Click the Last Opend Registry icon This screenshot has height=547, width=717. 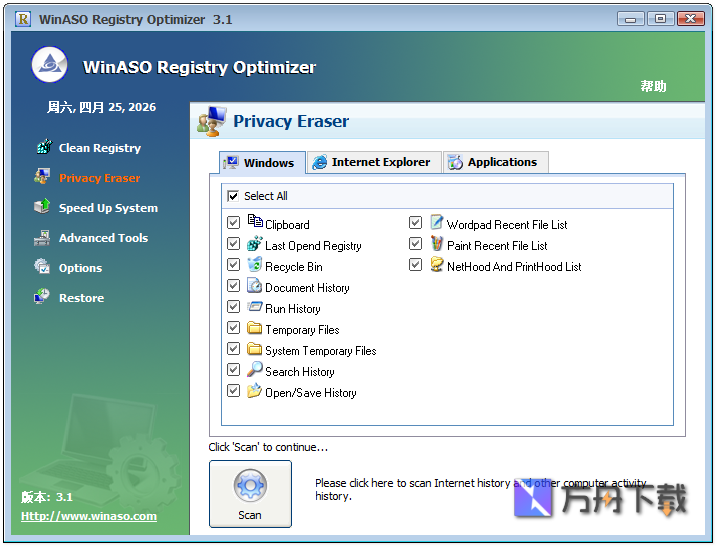click(x=255, y=243)
